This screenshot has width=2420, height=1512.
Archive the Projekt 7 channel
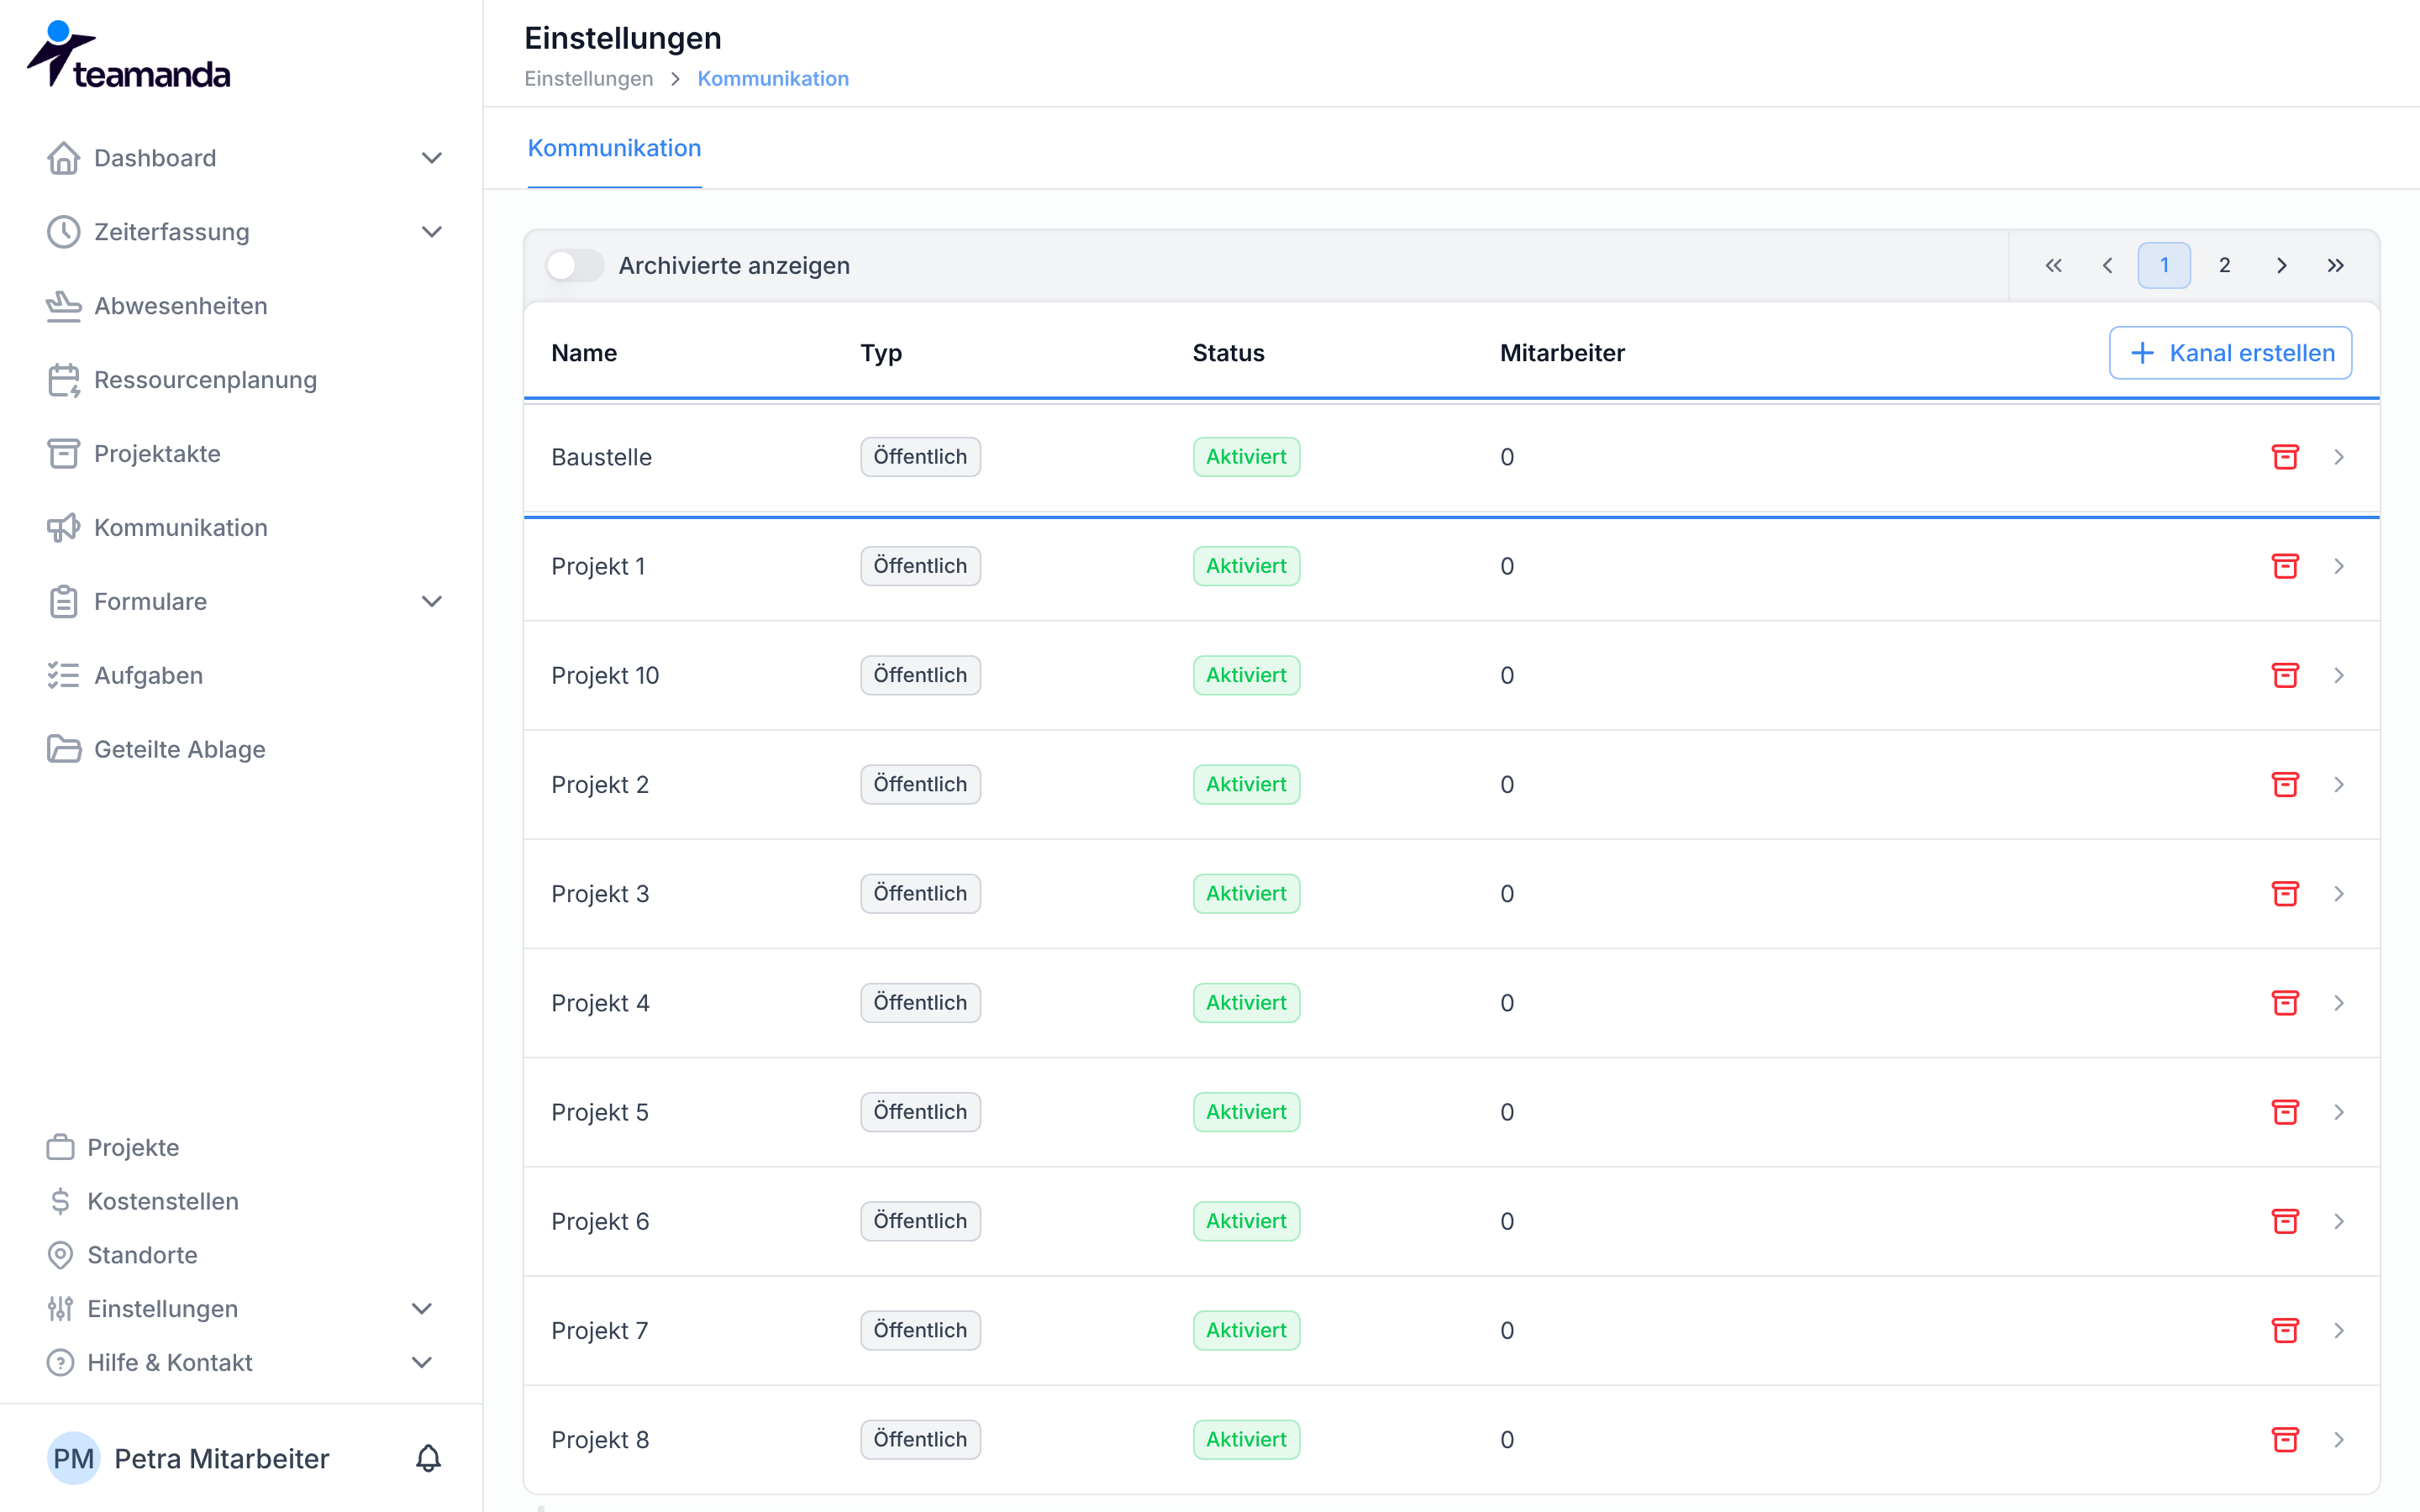tap(2285, 1330)
